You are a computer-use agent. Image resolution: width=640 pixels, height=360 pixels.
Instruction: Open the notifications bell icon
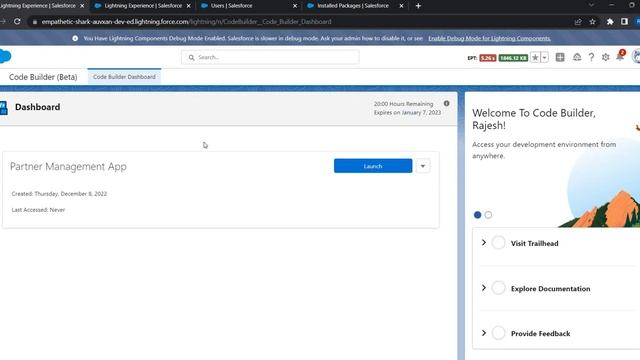(620, 57)
